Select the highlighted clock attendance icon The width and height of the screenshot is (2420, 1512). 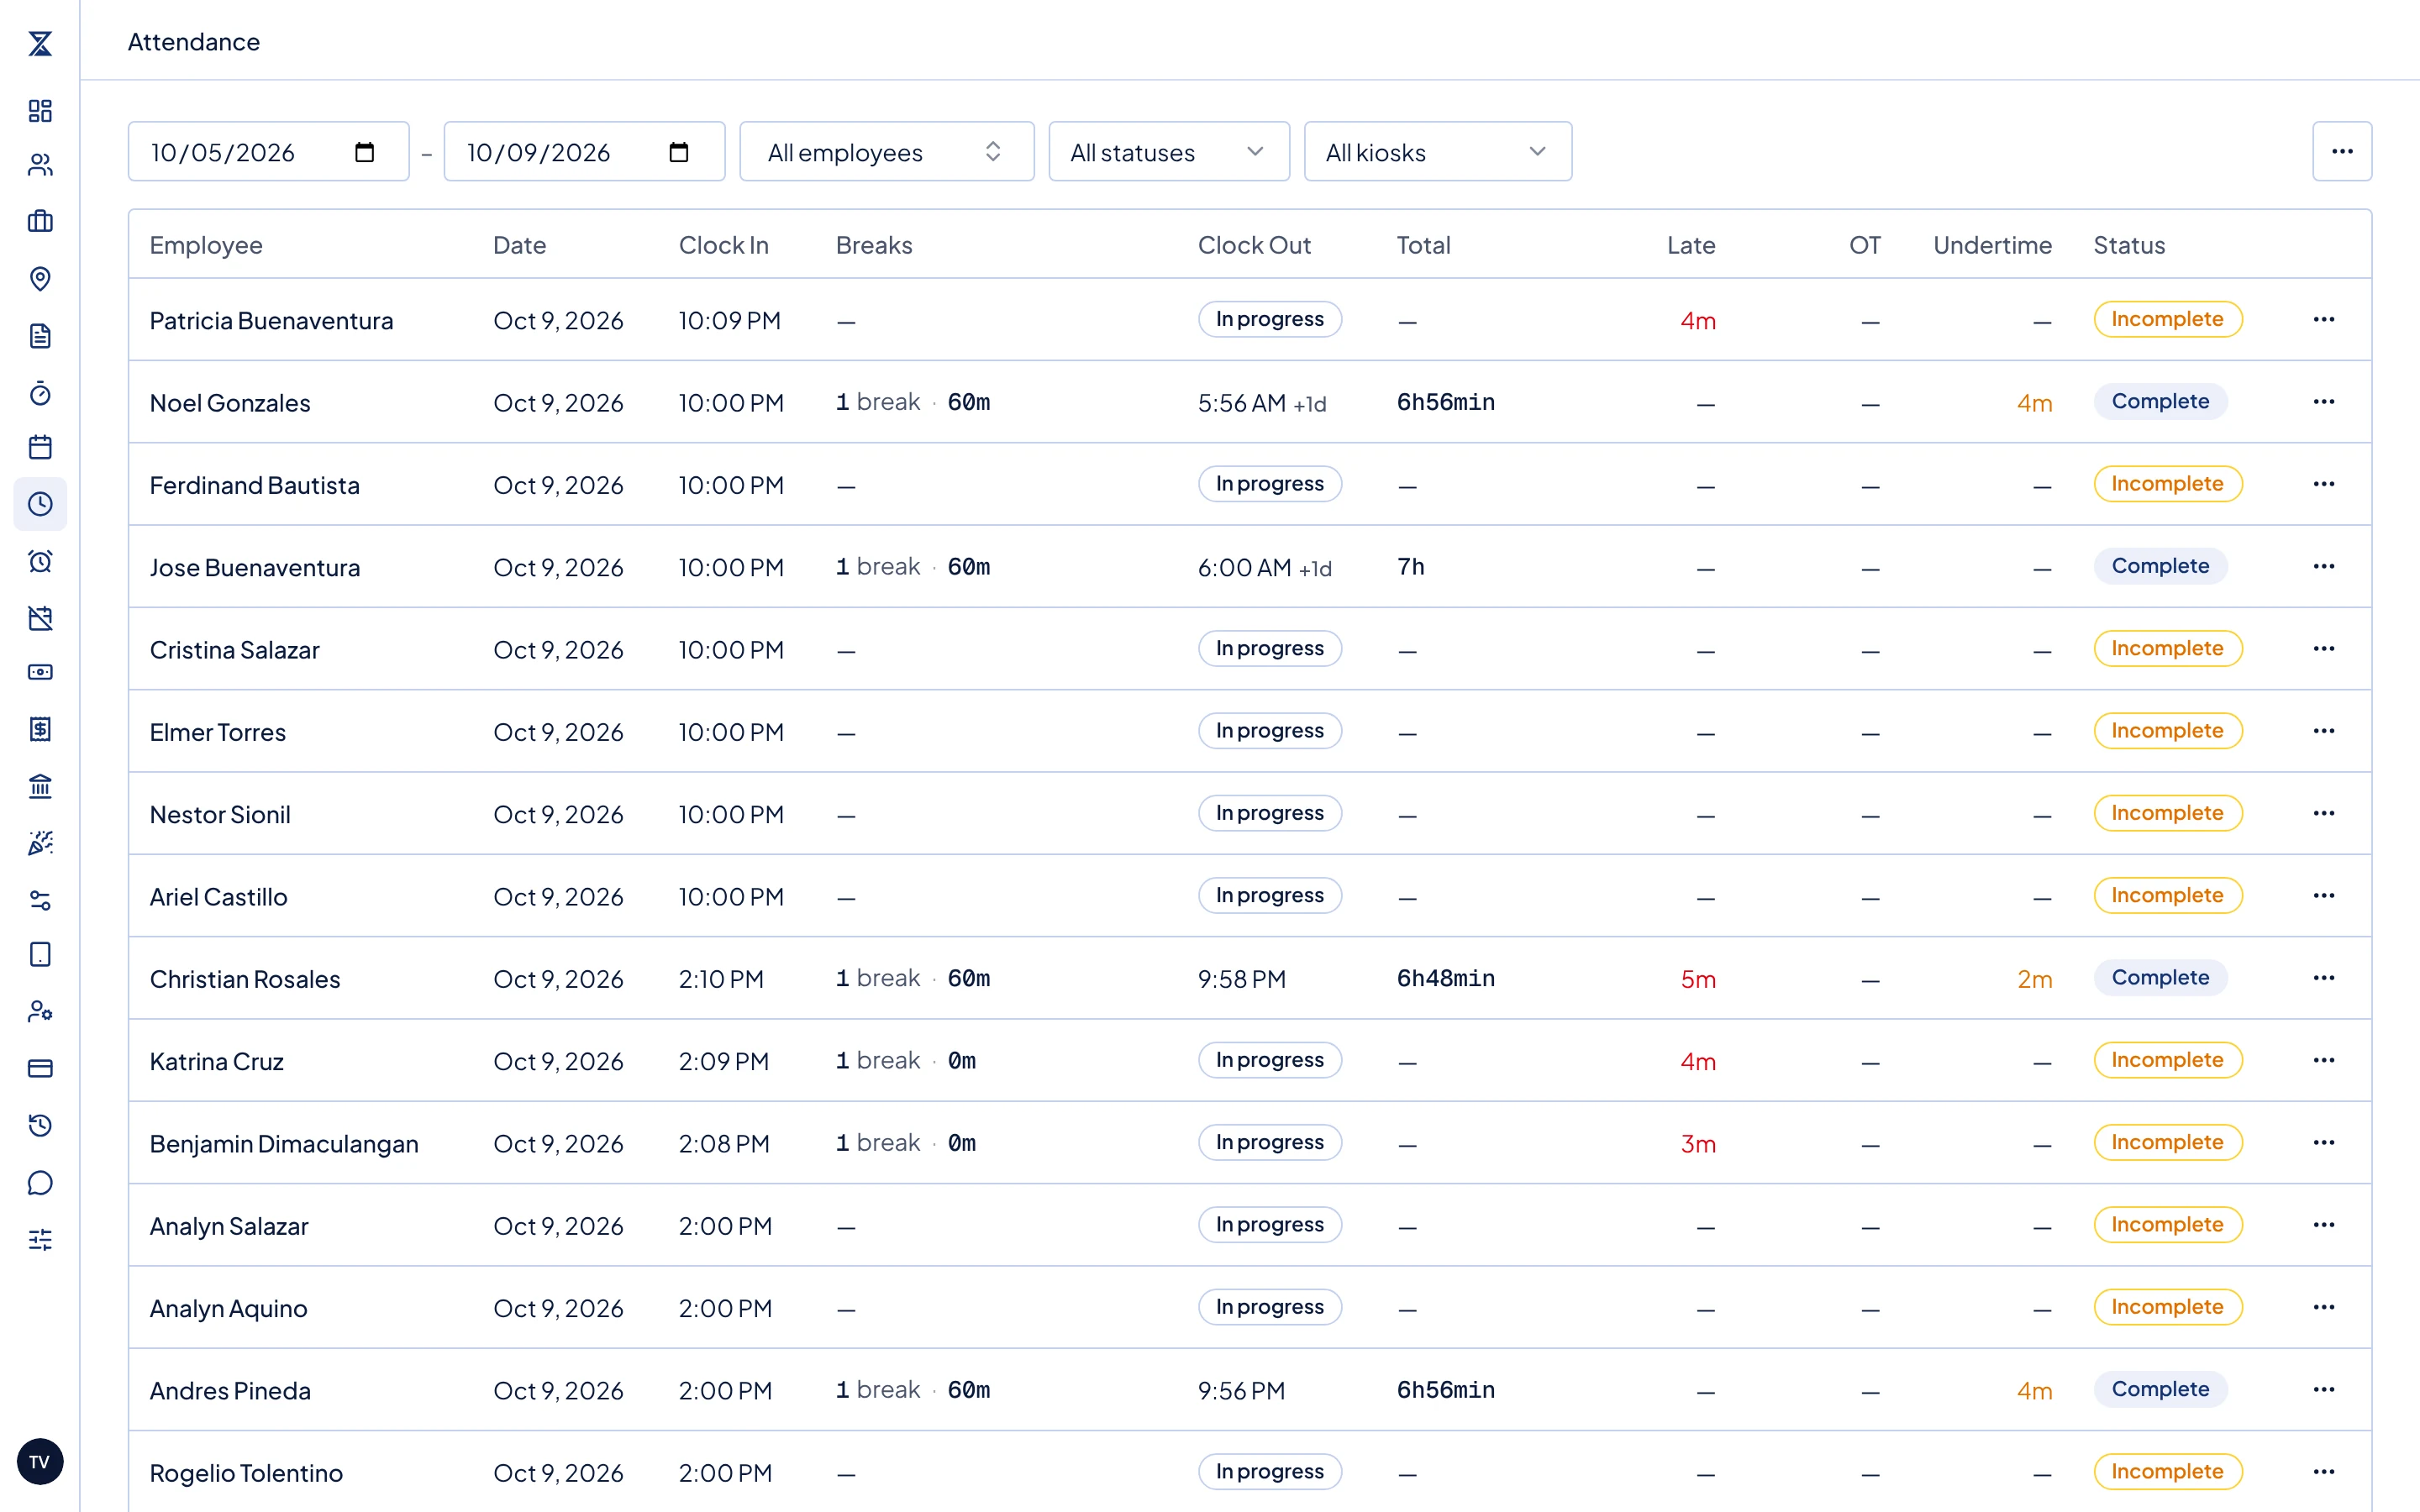[x=40, y=504]
